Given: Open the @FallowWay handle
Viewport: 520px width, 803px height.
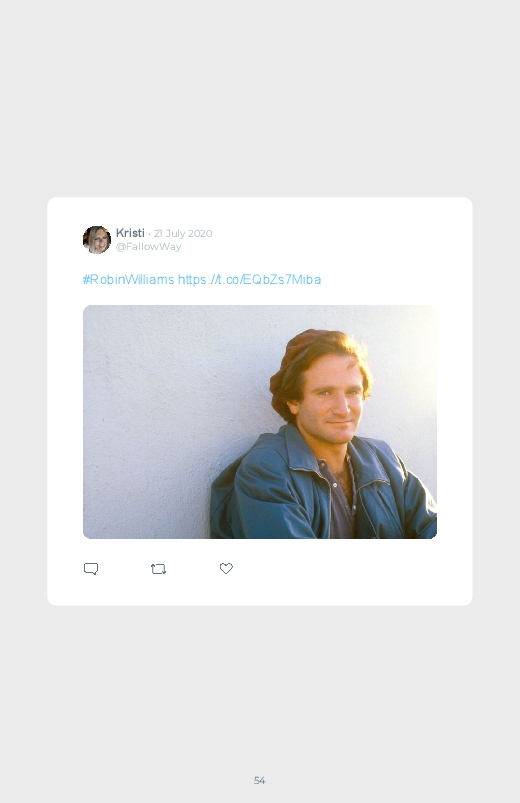Looking at the screenshot, I should pyautogui.click(x=149, y=247).
